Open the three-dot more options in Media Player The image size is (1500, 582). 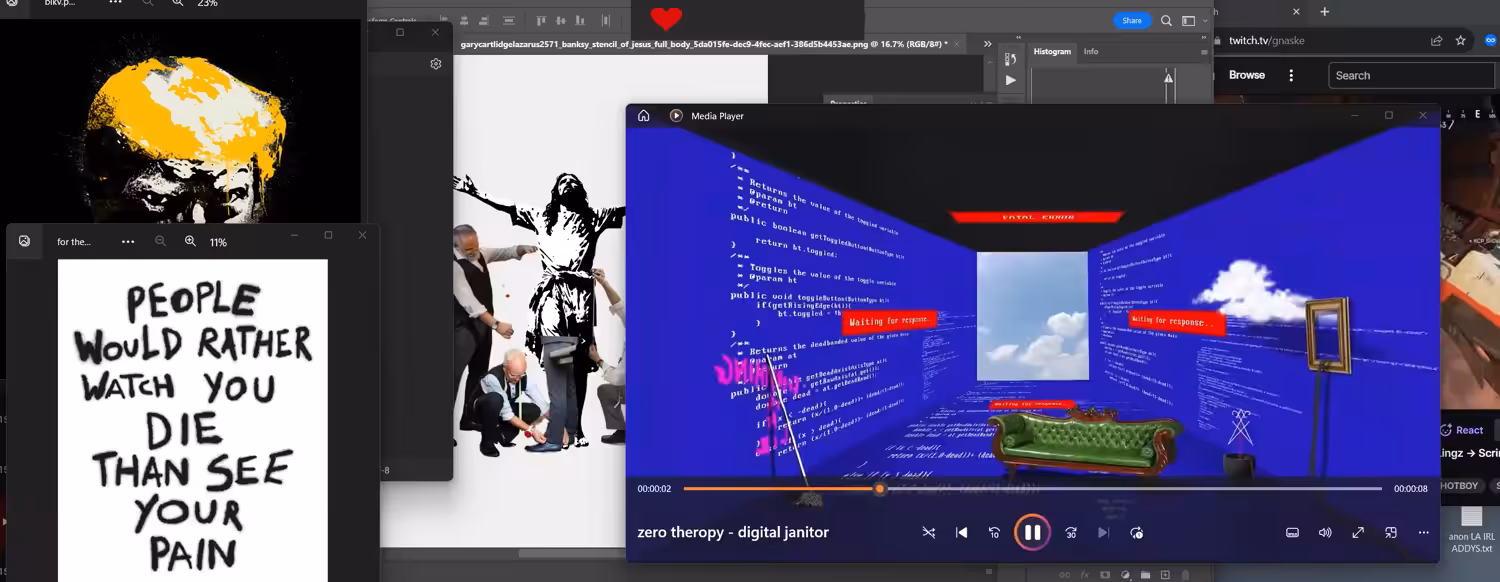[1424, 533]
